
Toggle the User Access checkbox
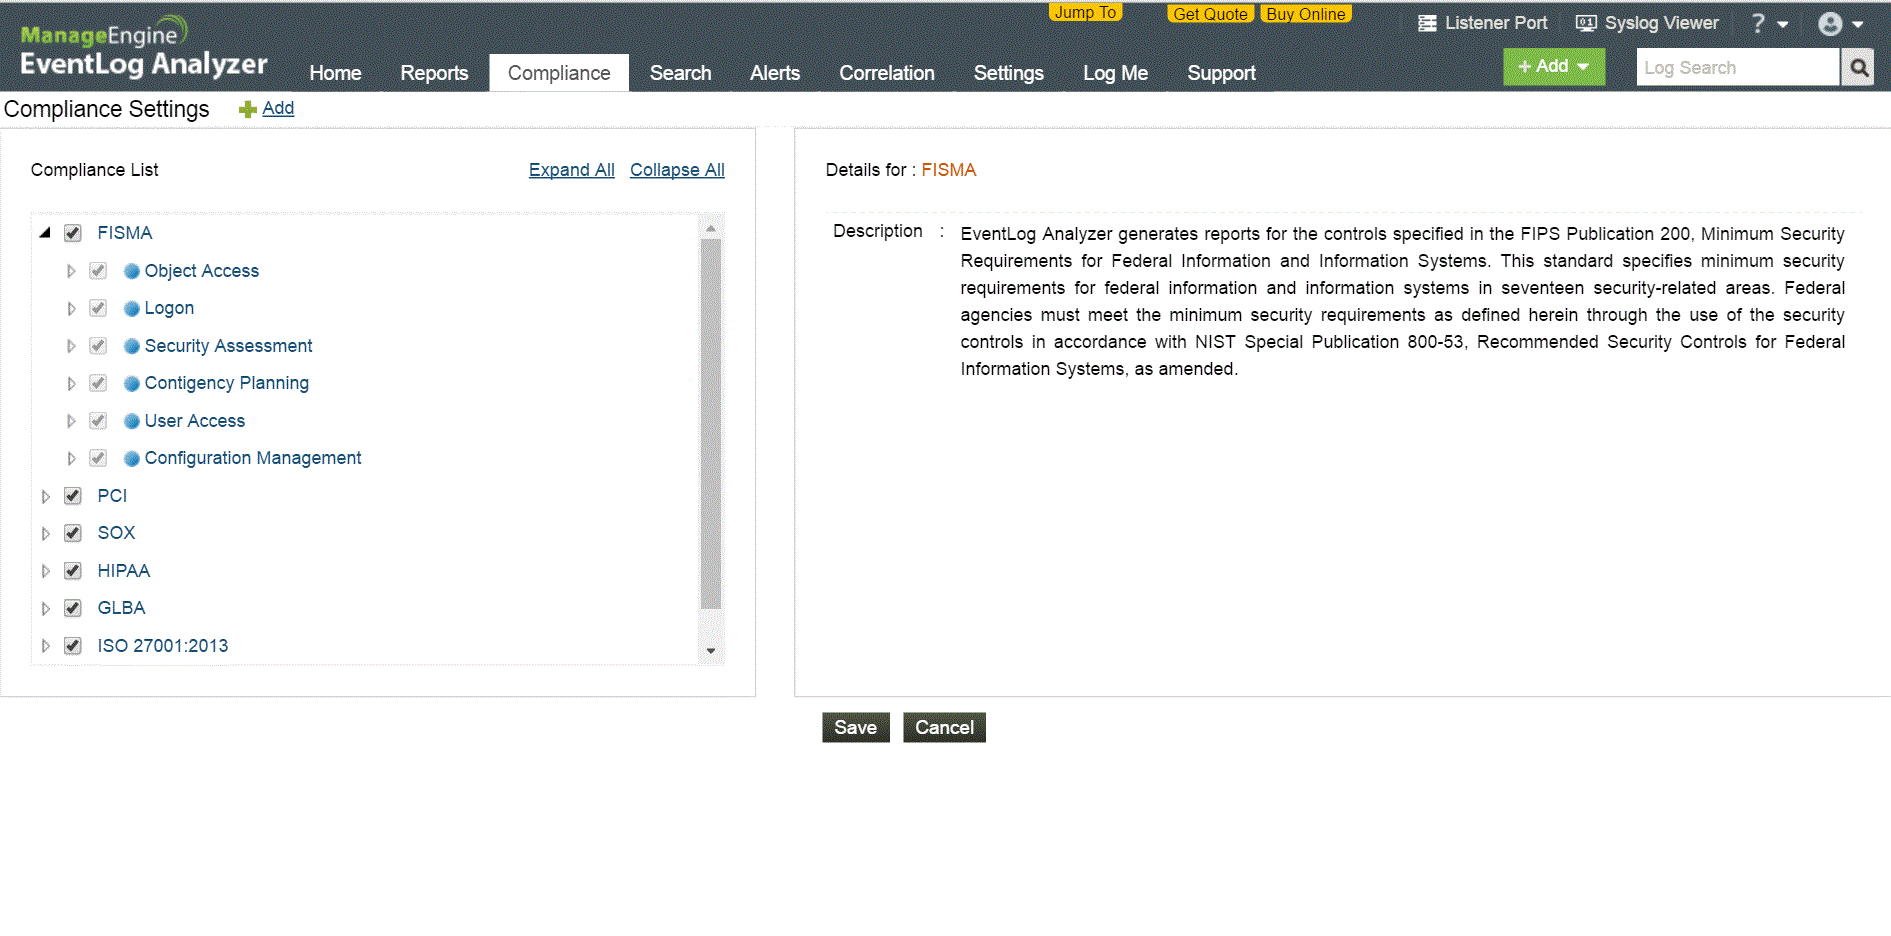pyautogui.click(x=98, y=421)
